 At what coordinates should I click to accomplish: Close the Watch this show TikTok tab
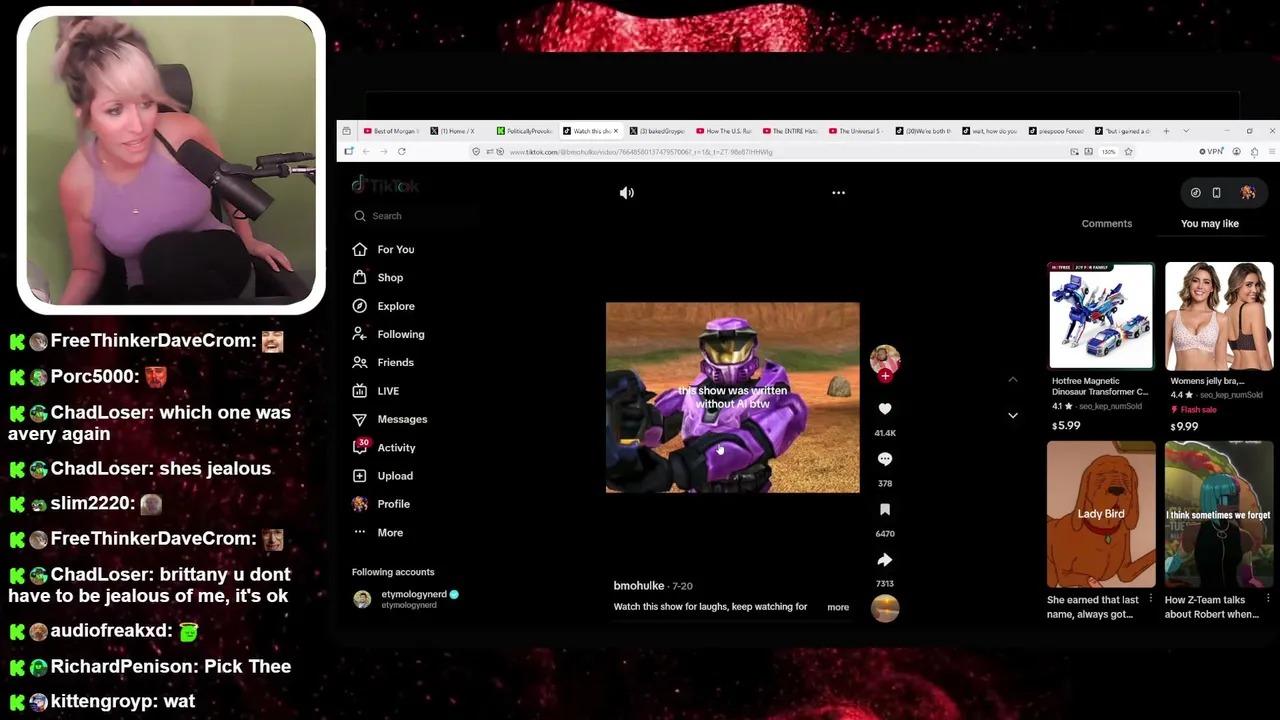(x=615, y=131)
